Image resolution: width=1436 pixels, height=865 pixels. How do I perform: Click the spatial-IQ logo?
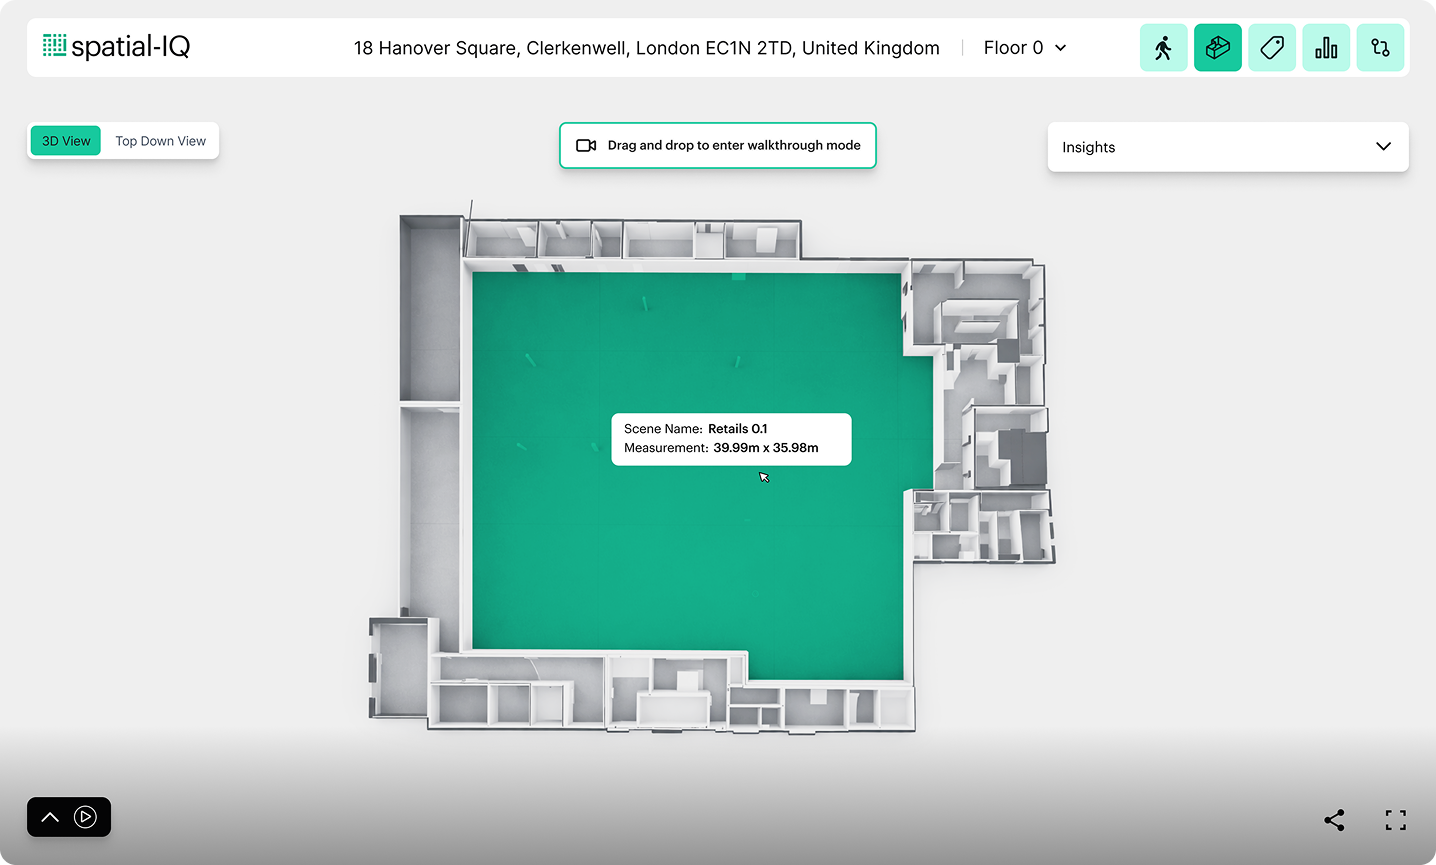click(x=116, y=46)
